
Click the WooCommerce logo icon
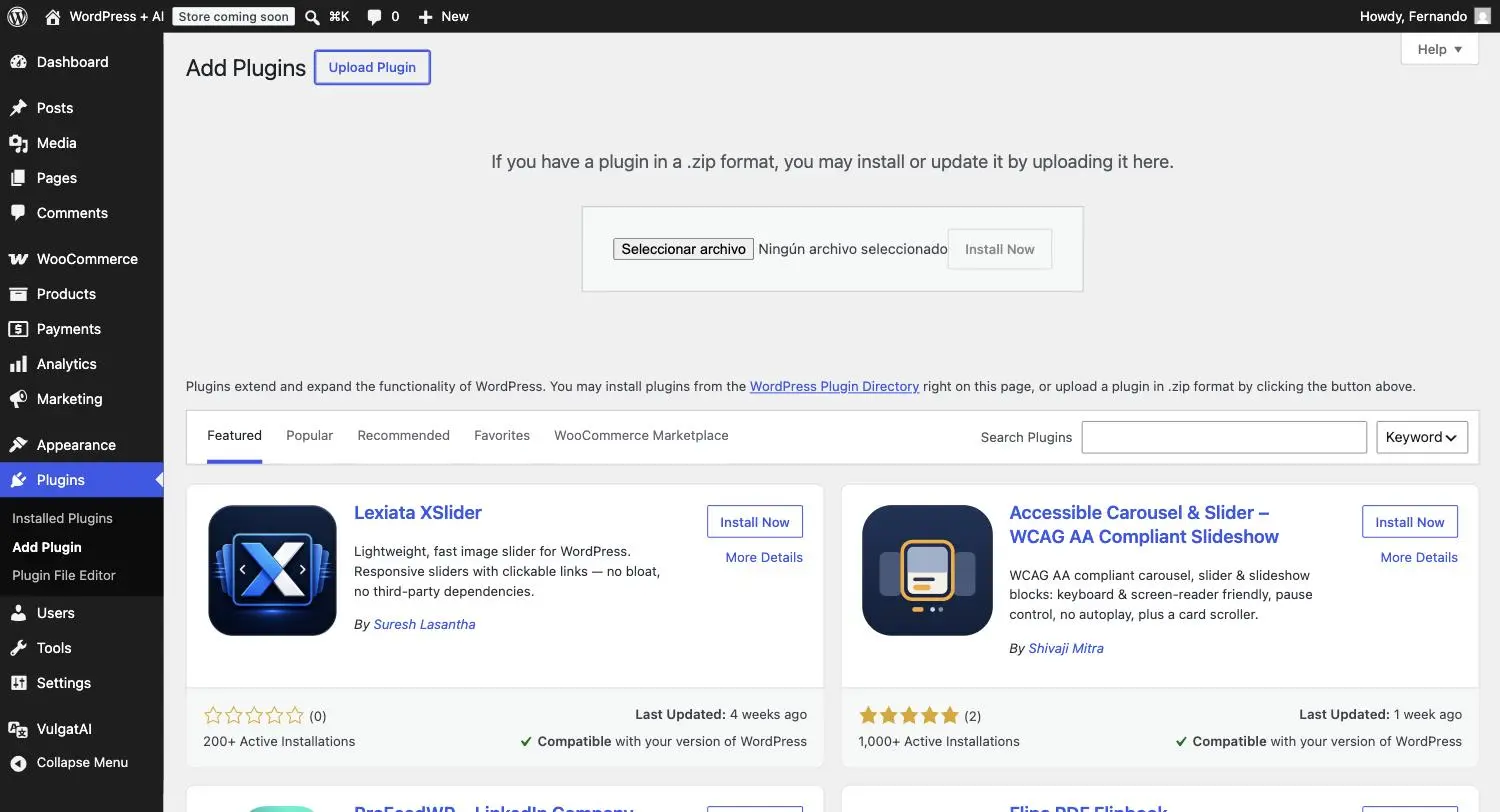pyautogui.click(x=18, y=259)
